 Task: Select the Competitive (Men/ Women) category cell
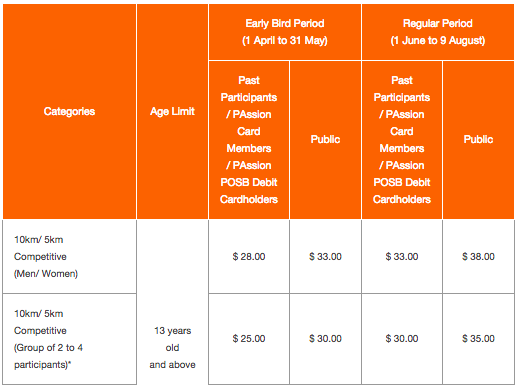point(69,256)
